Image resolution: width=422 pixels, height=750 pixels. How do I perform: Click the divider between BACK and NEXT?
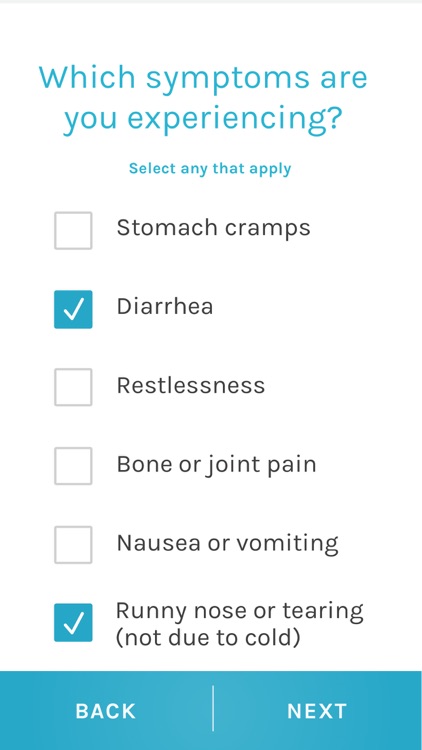click(213, 708)
